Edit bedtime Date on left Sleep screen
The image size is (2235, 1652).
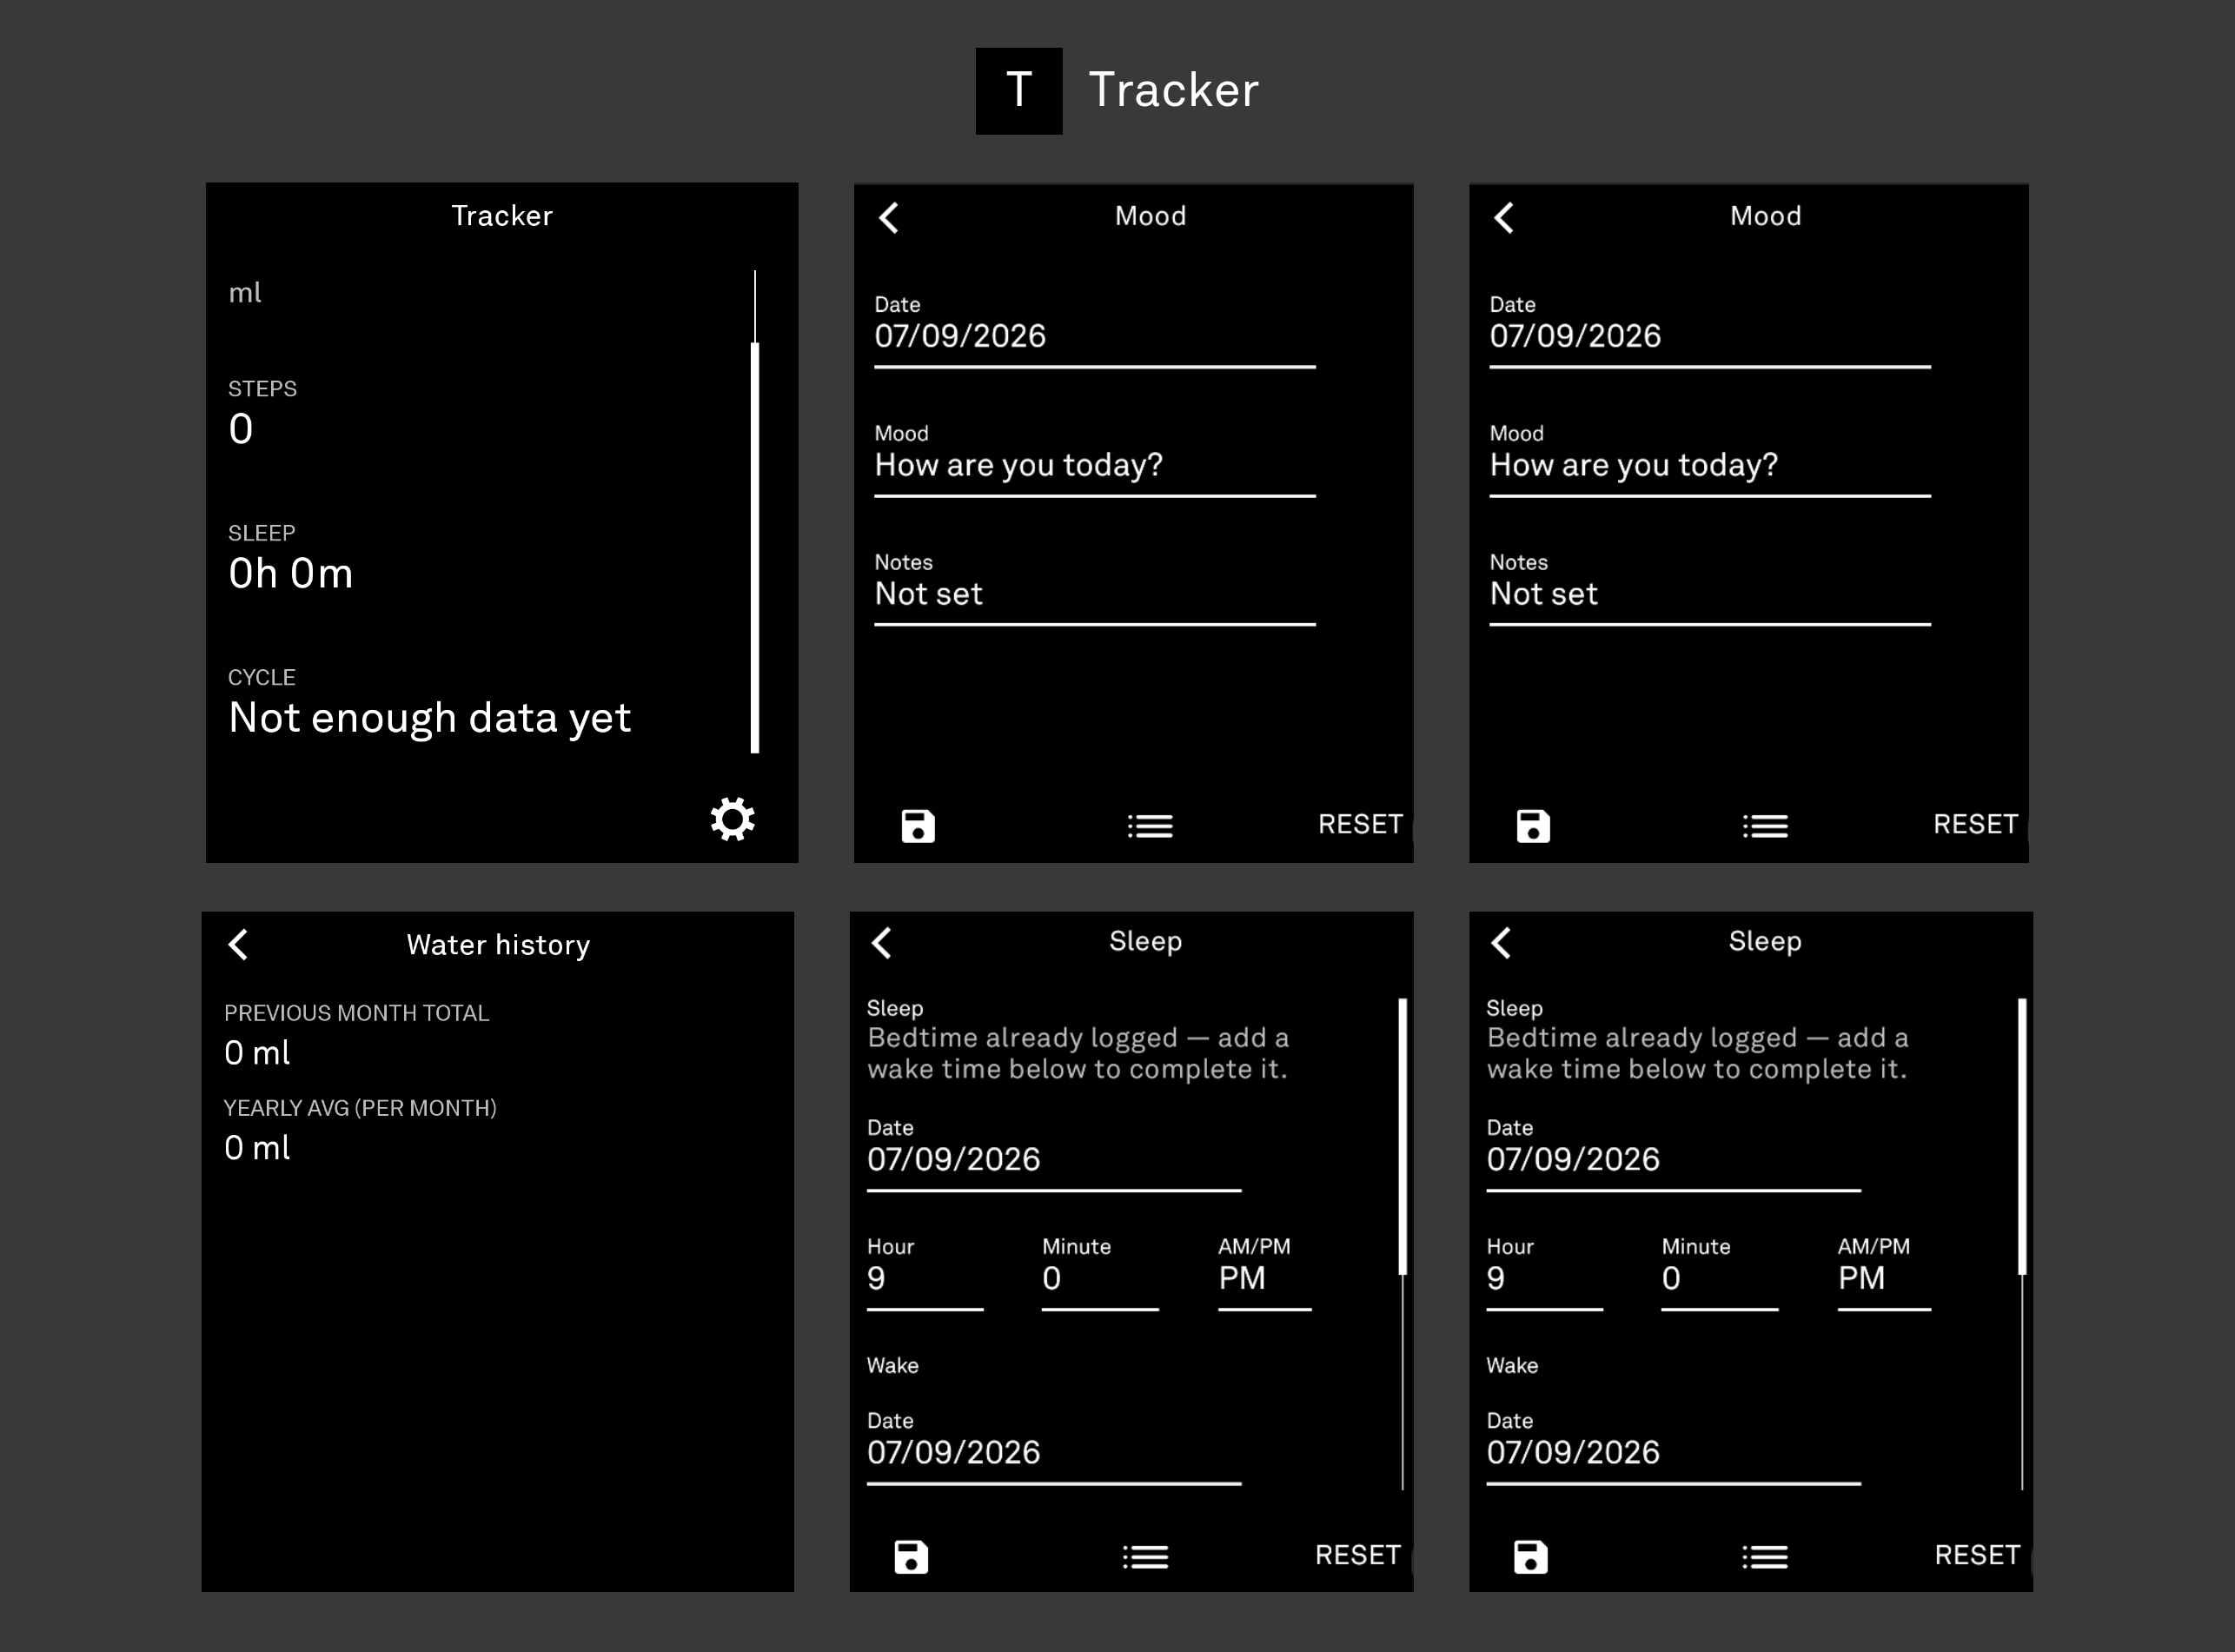click(x=1054, y=1154)
